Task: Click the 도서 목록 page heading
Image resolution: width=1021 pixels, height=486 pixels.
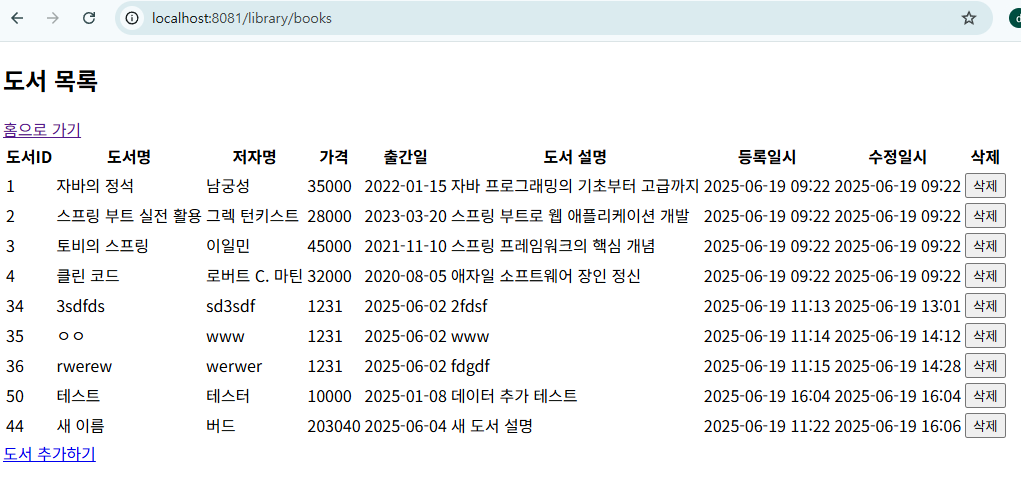Action: click(x=51, y=81)
